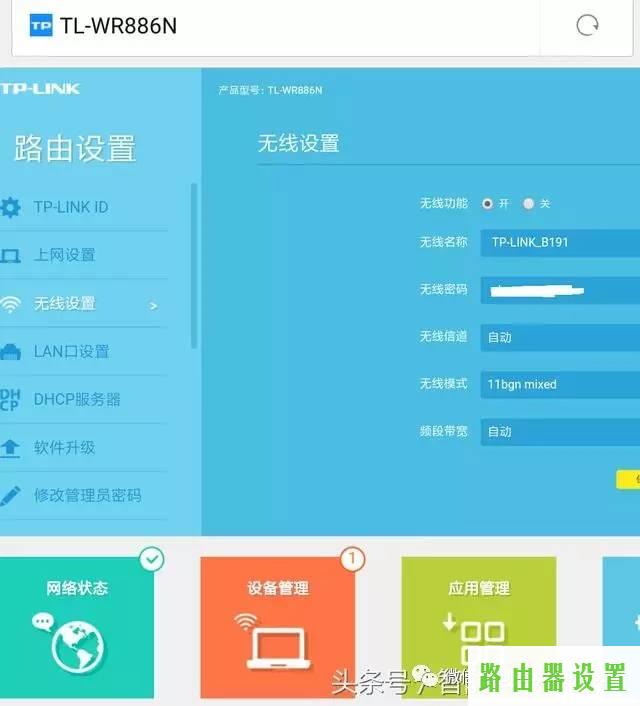Click the sidebar menu scrollbar
640x706 pixels.
[x=194, y=266]
